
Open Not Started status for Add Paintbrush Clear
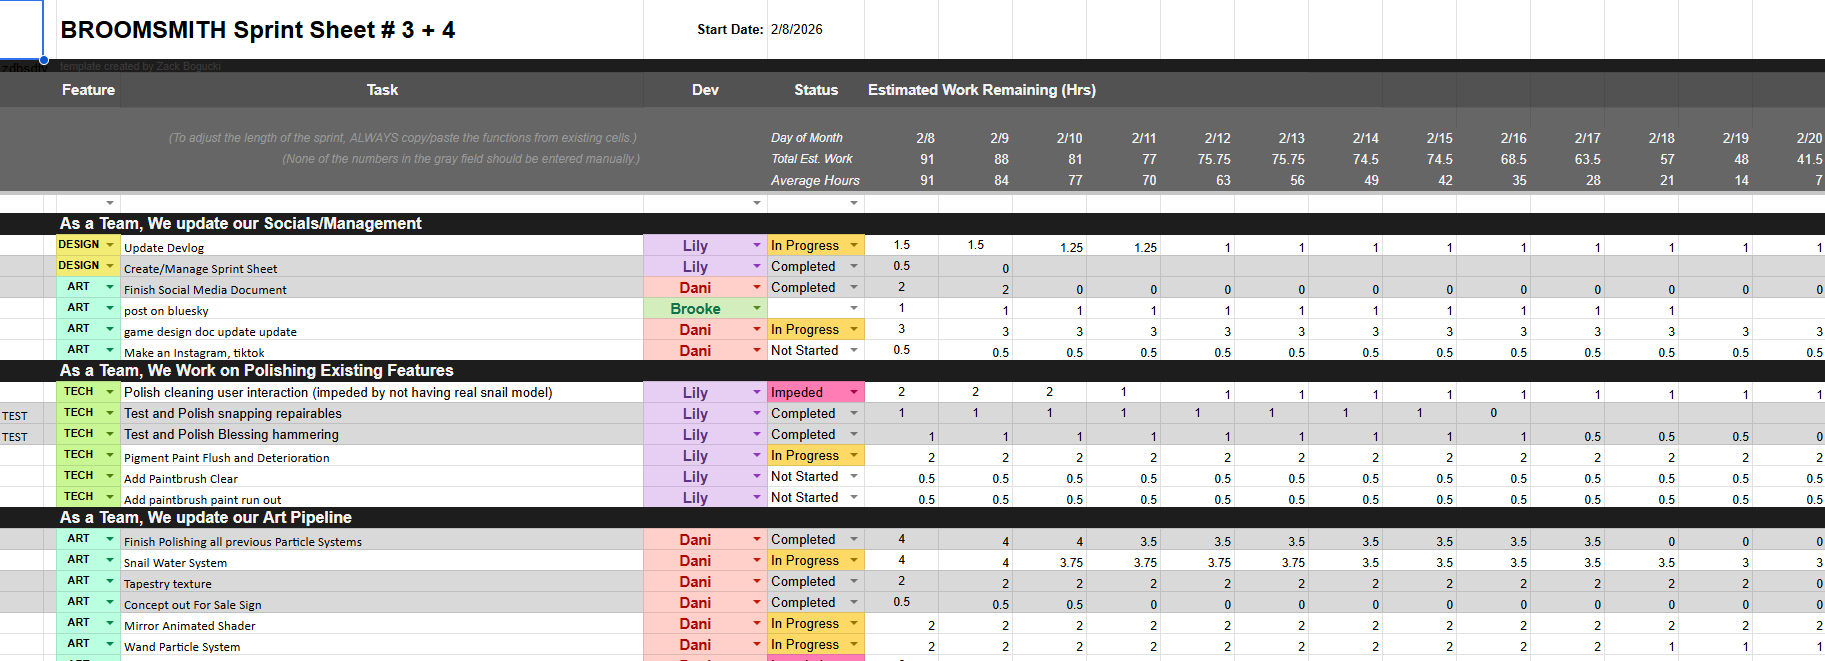point(854,476)
